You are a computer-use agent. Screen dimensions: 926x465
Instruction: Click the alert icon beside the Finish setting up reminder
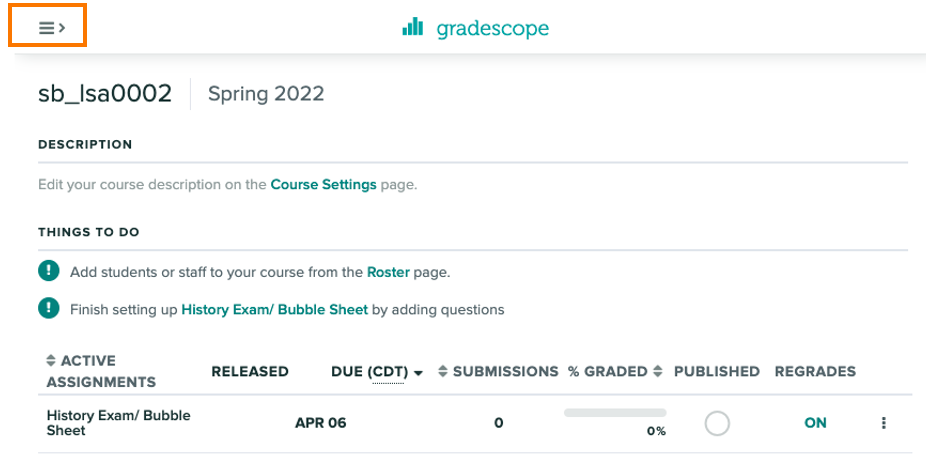pyautogui.click(x=48, y=308)
